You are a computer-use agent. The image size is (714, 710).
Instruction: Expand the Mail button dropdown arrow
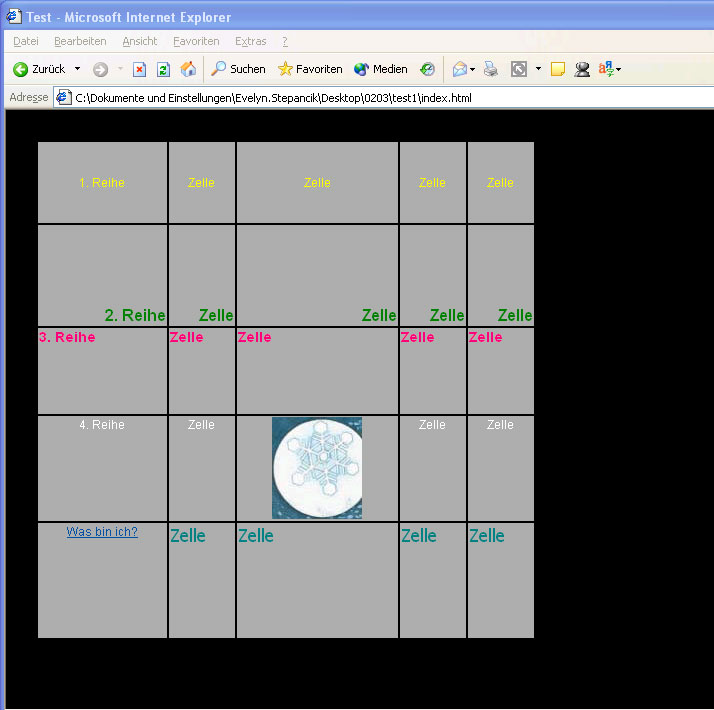point(472,69)
